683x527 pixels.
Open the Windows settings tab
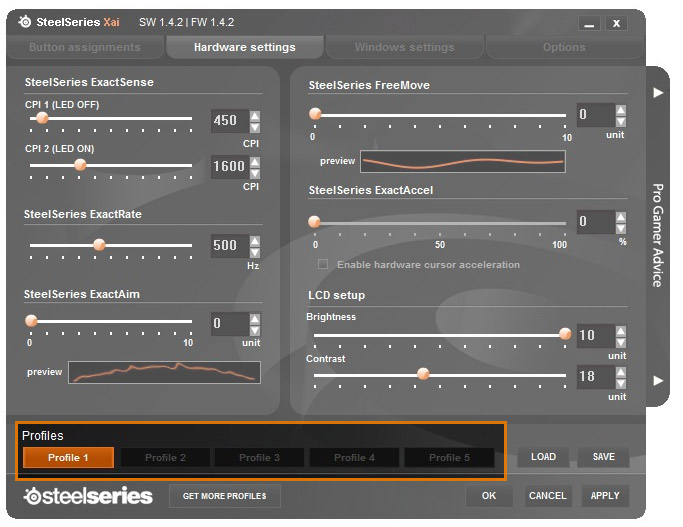[x=405, y=47]
